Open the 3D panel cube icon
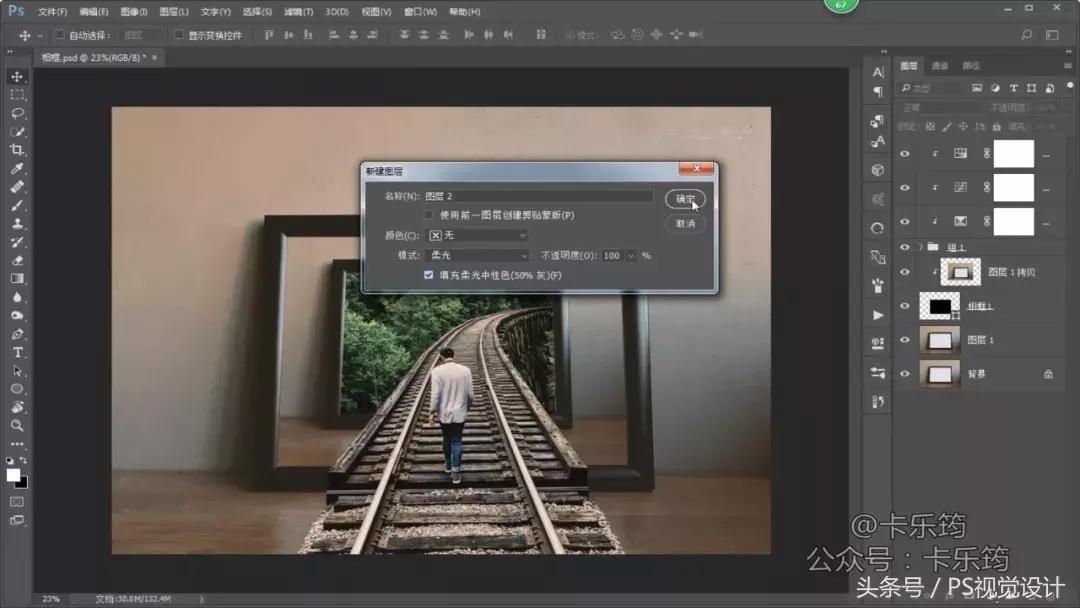Image resolution: width=1080 pixels, height=608 pixels. coord(878,170)
